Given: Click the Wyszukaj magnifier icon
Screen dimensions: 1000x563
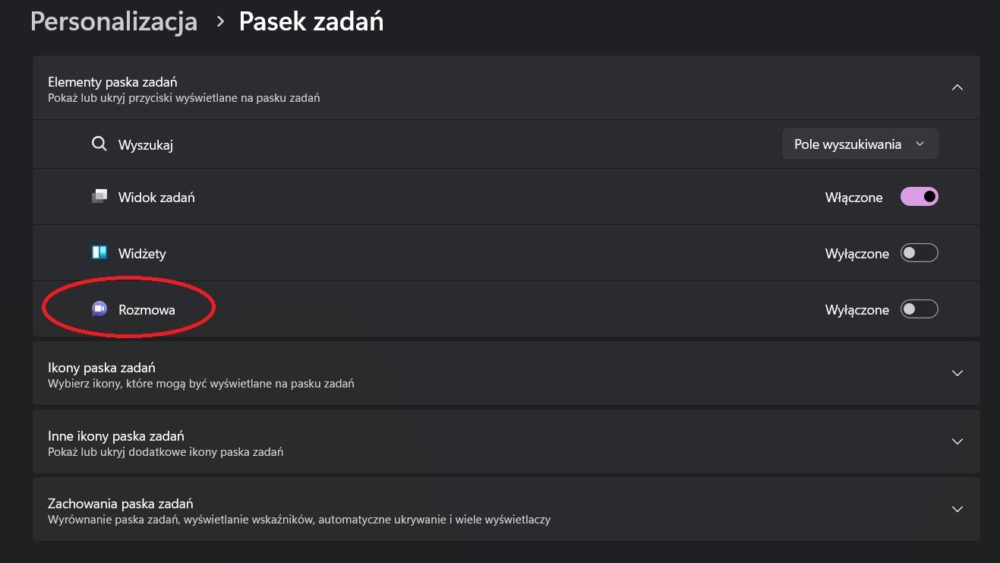Looking at the screenshot, I should pos(99,143).
